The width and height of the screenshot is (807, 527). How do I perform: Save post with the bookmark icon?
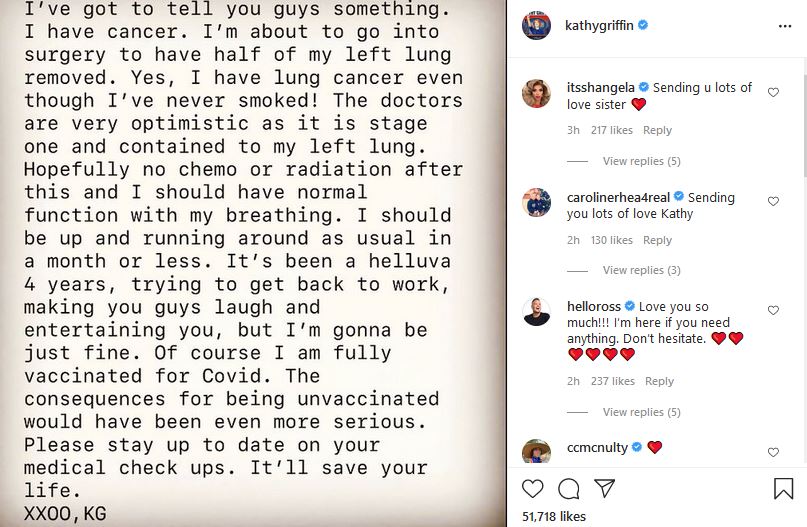pyautogui.click(x=783, y=488)
